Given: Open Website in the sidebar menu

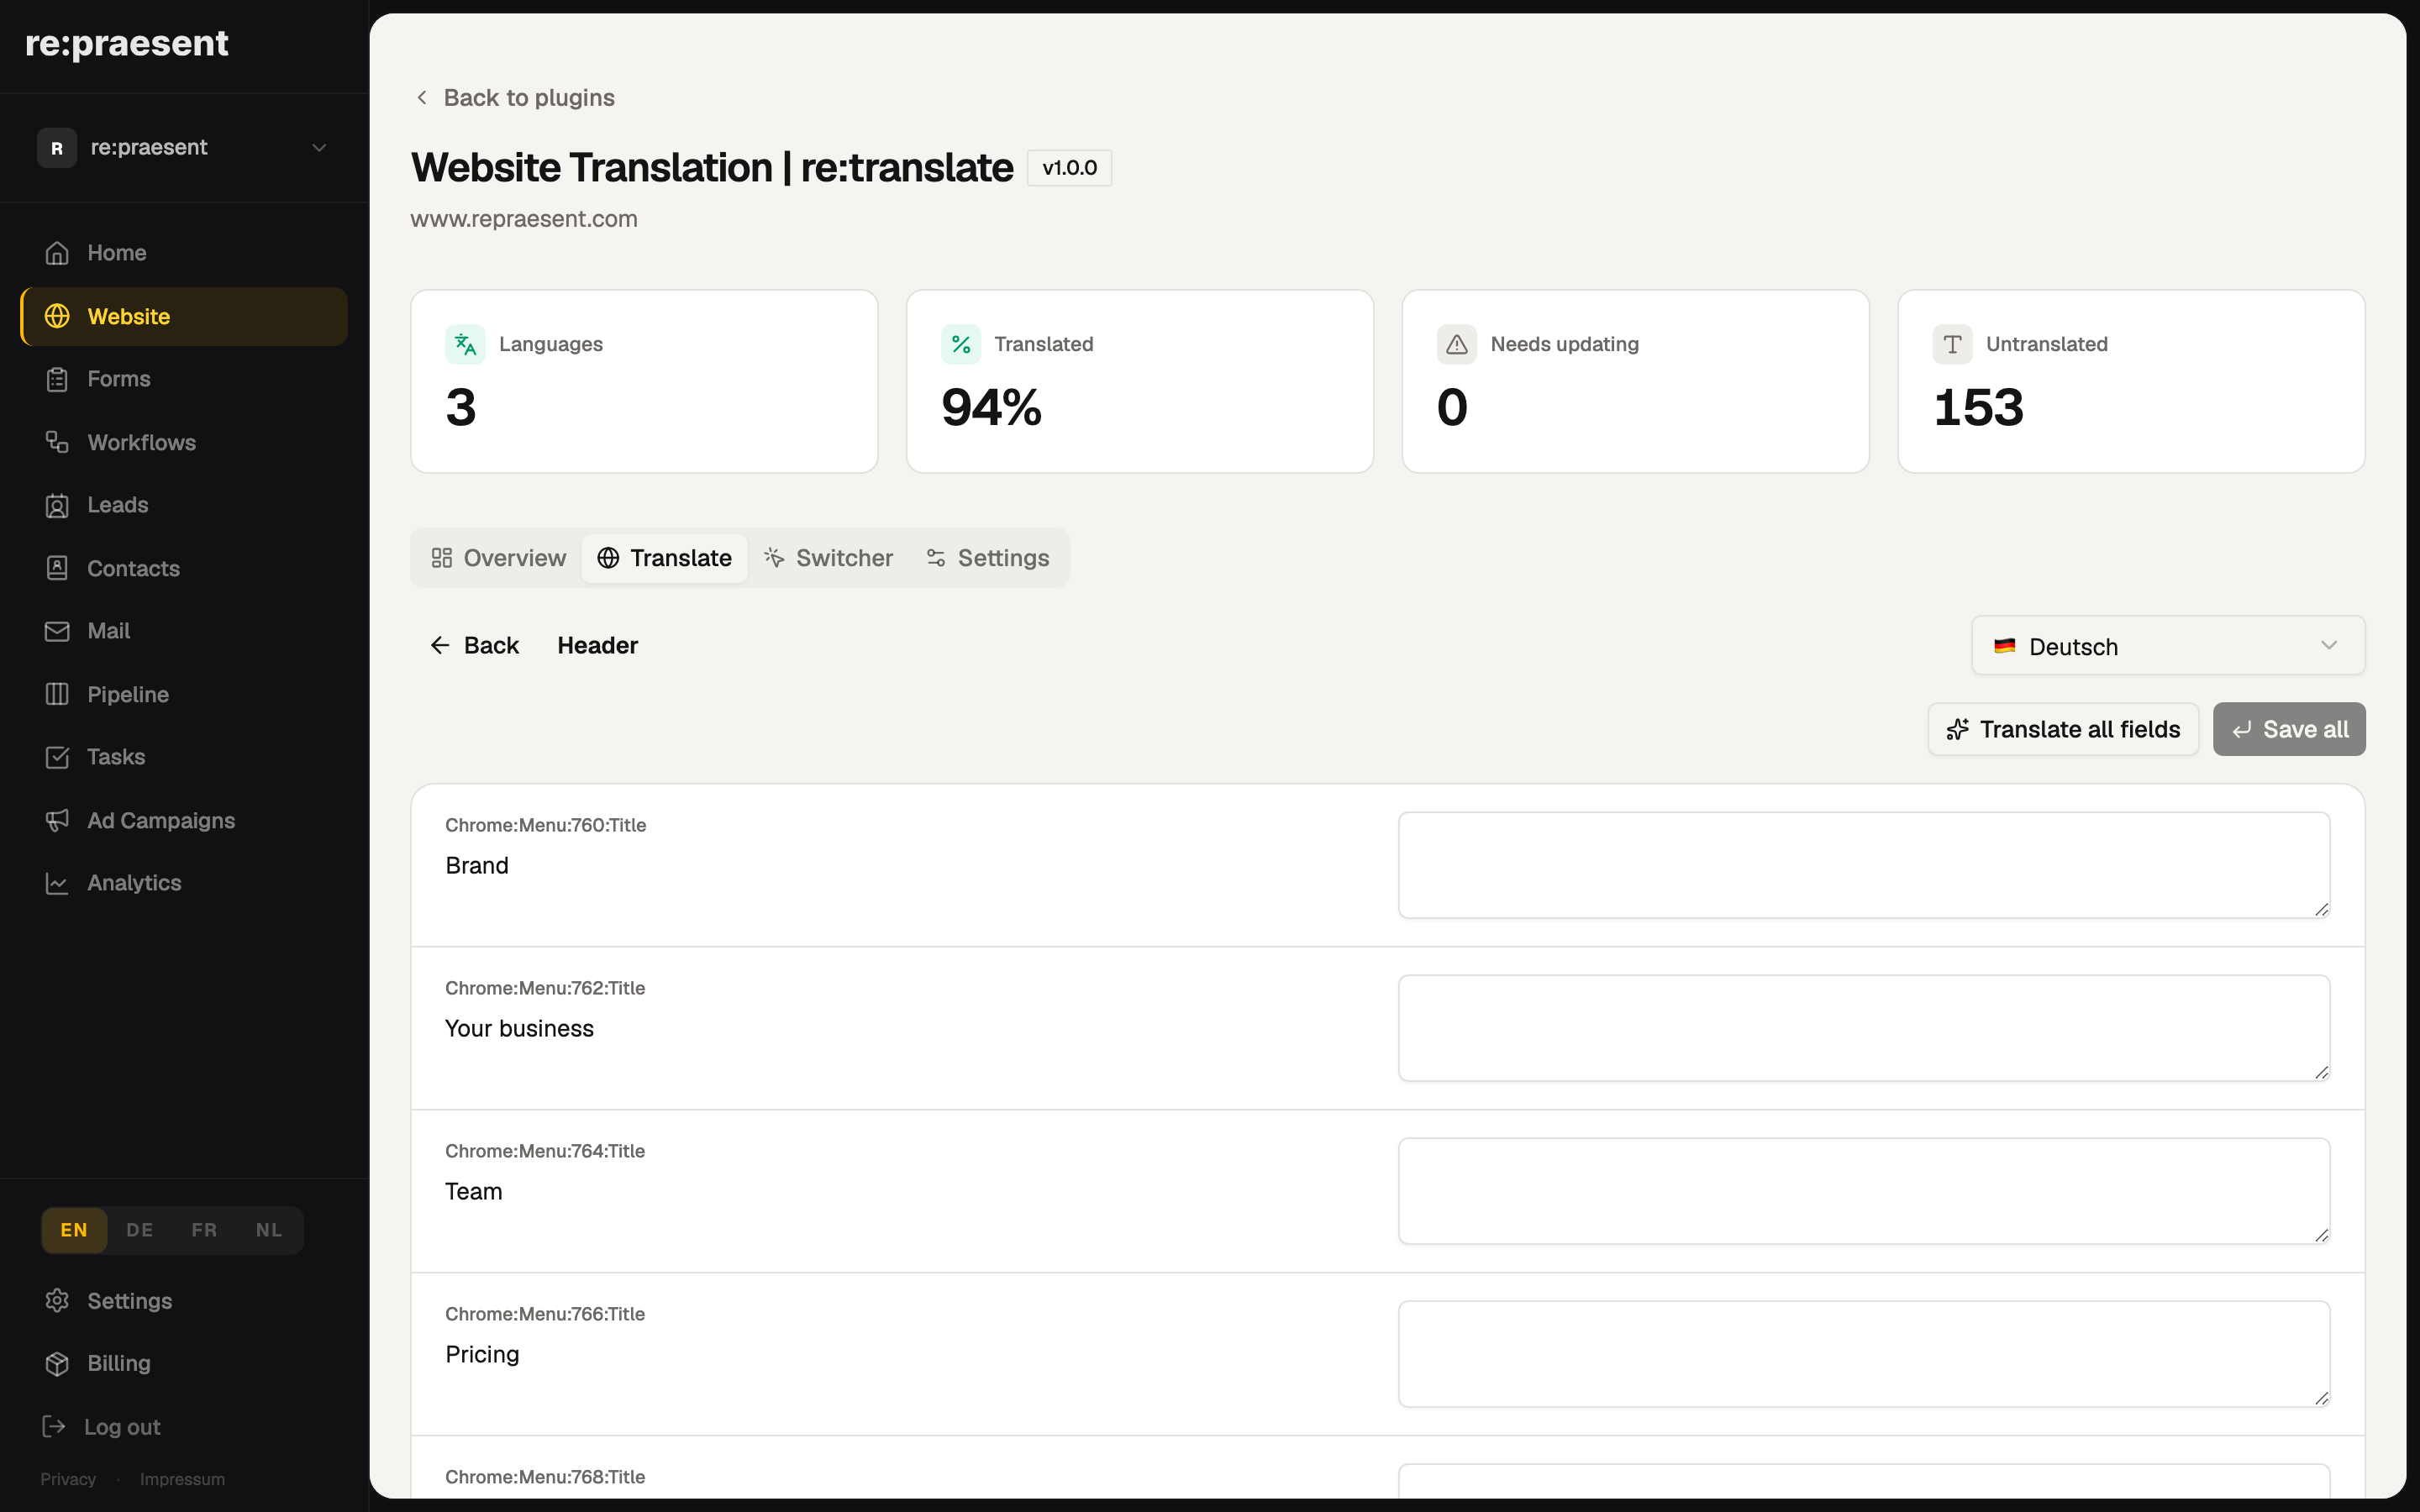Looking at the screenshot, I should (184, 316).
